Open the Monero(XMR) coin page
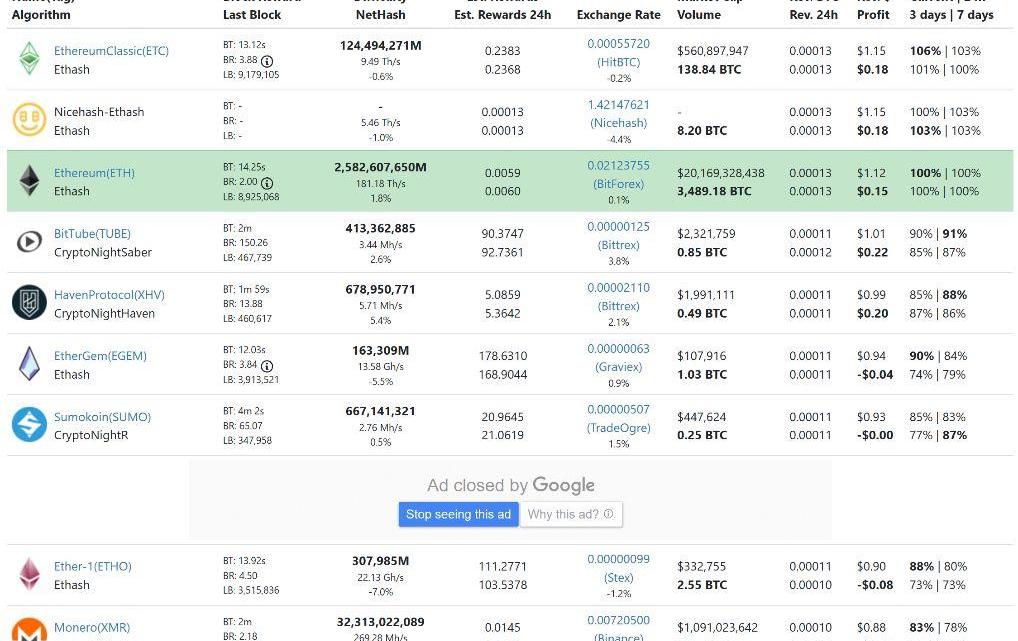The image size is (1018, 641). [92, 627]
